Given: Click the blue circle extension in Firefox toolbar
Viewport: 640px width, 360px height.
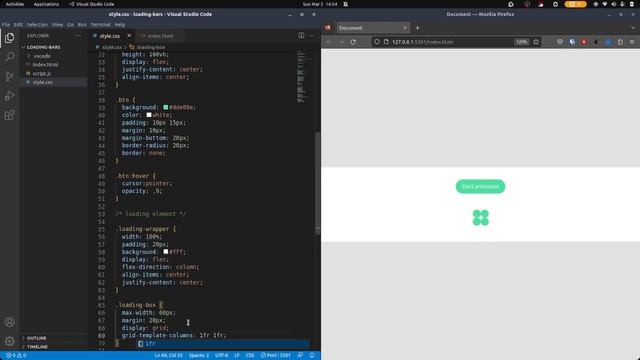Looking at the screenshot, I should (608, 42).
